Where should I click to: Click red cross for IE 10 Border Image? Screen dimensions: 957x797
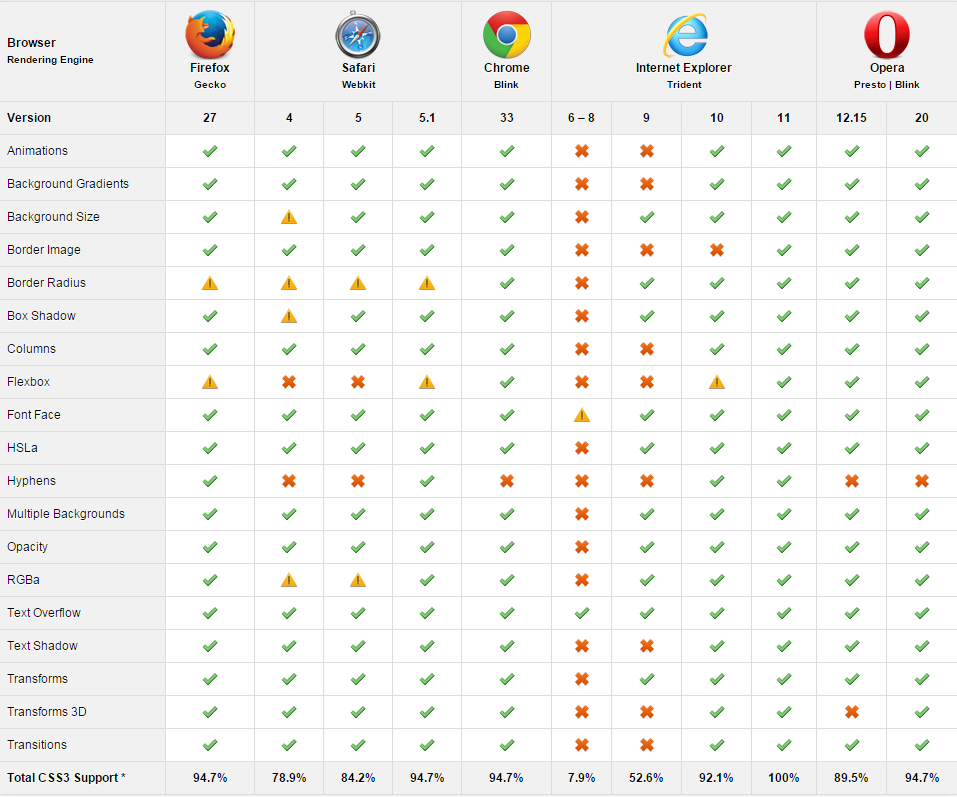point(717,250)
